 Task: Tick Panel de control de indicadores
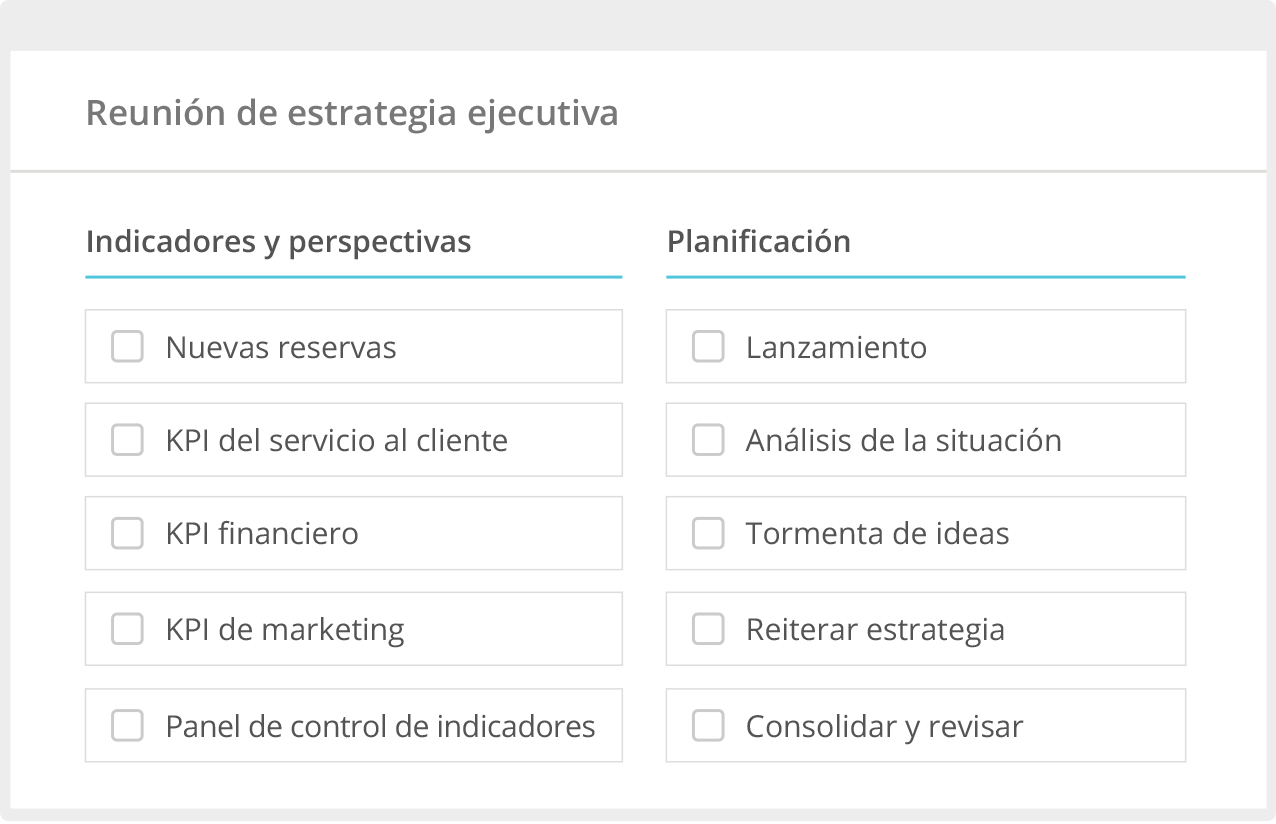coord(127,726)
